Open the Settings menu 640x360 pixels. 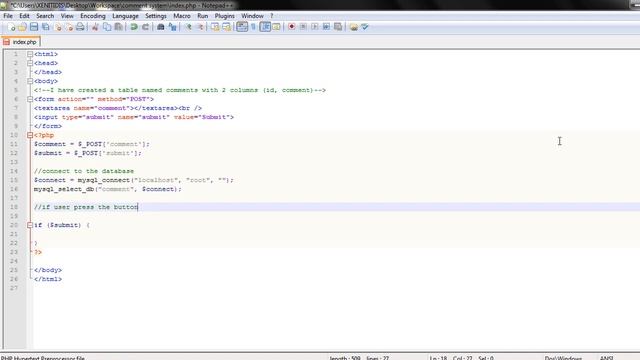pos(156,16)
